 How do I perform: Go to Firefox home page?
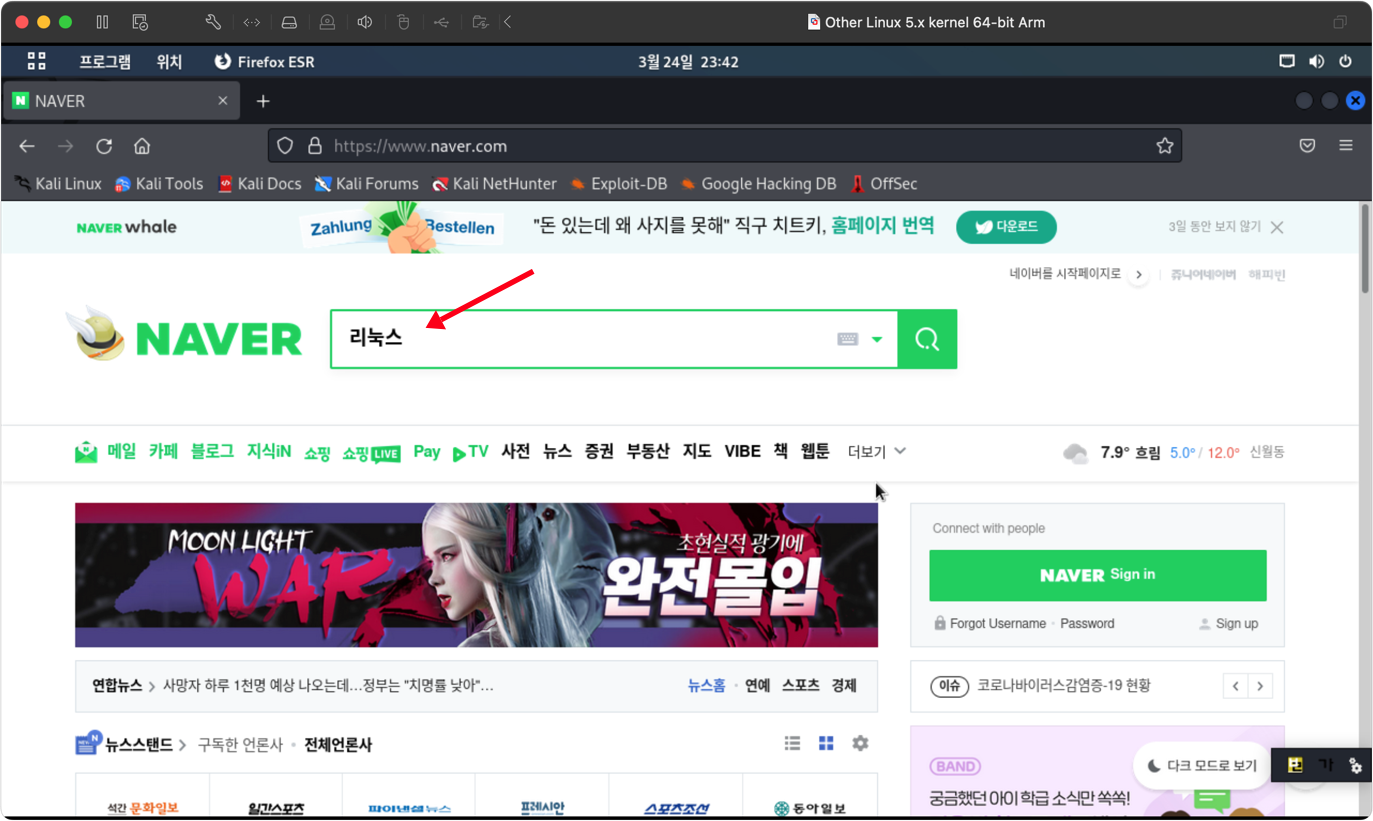pos(142,146)
